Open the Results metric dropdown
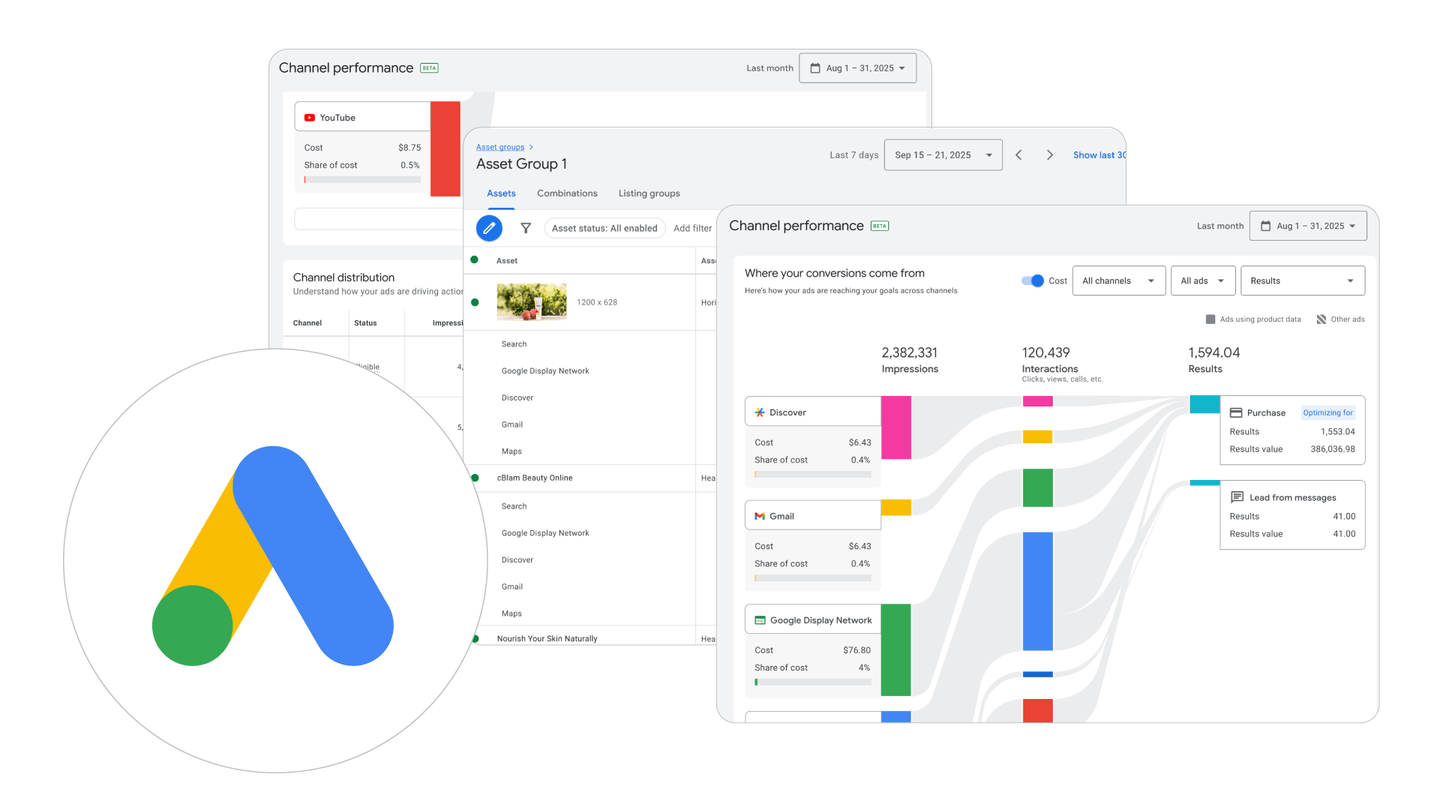This screenshot has height=810, width=1440. click(x=1302, y=281)
